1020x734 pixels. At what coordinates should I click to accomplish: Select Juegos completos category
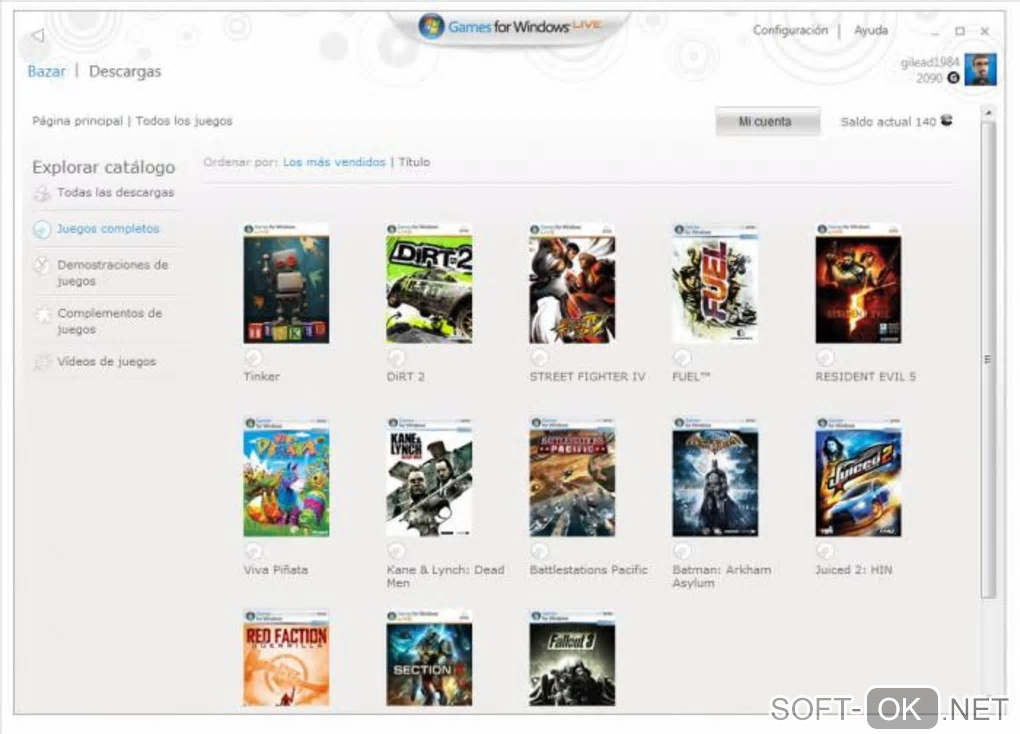pos(108,229)
